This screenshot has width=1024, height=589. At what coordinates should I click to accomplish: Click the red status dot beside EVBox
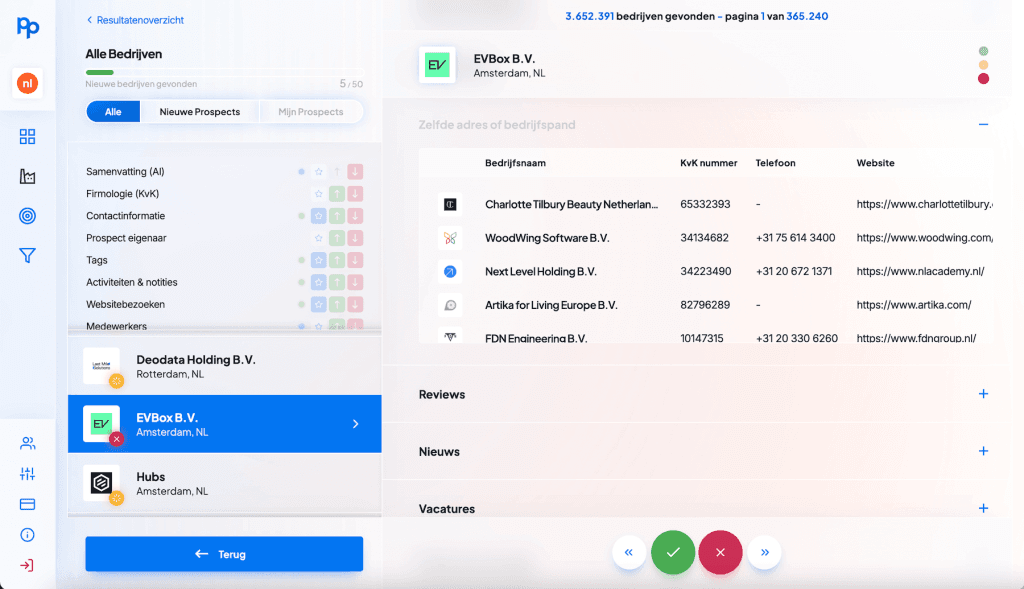pyautogui.click(x=983, y=79)
